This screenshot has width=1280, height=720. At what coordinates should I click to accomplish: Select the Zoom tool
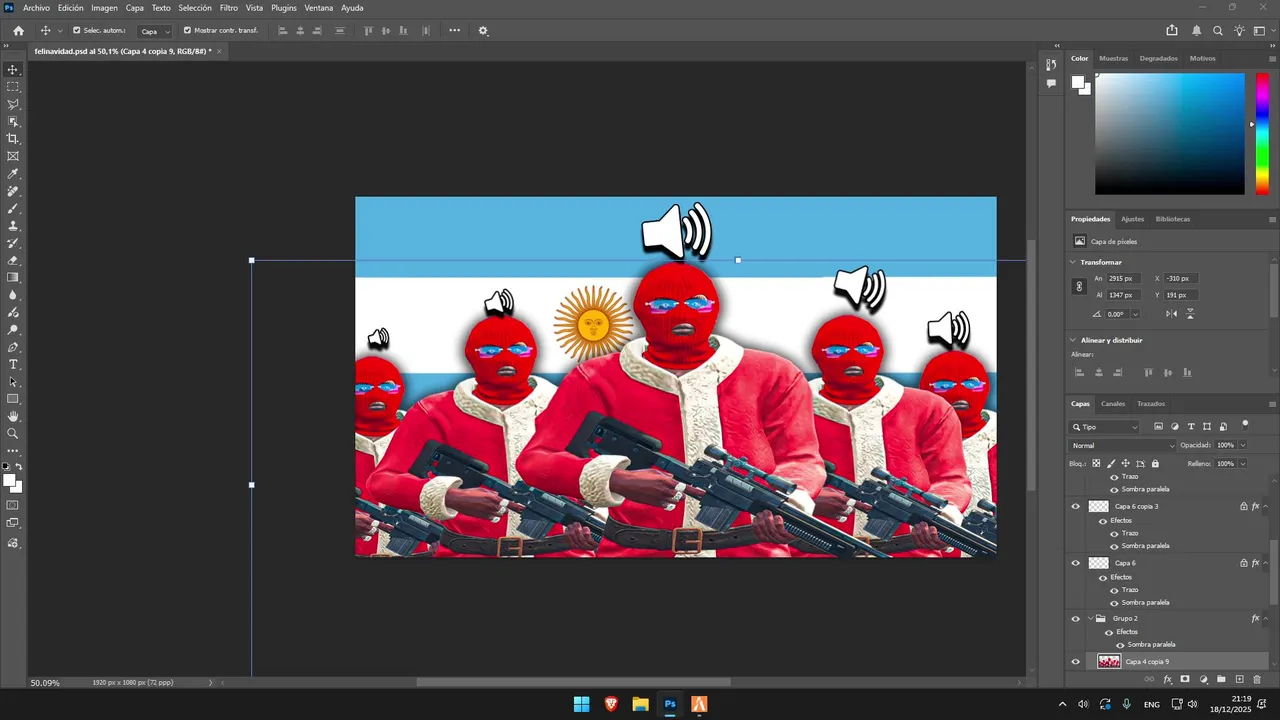(x=13, y=434)
